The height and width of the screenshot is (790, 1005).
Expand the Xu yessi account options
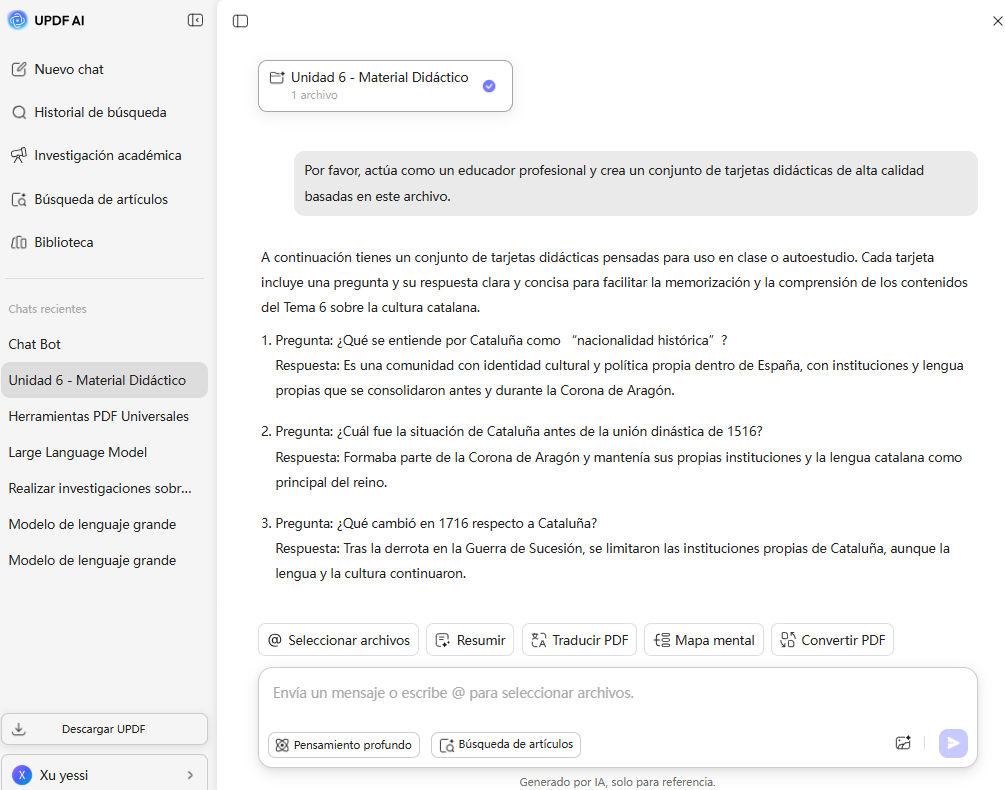click(x=104, y=773)
